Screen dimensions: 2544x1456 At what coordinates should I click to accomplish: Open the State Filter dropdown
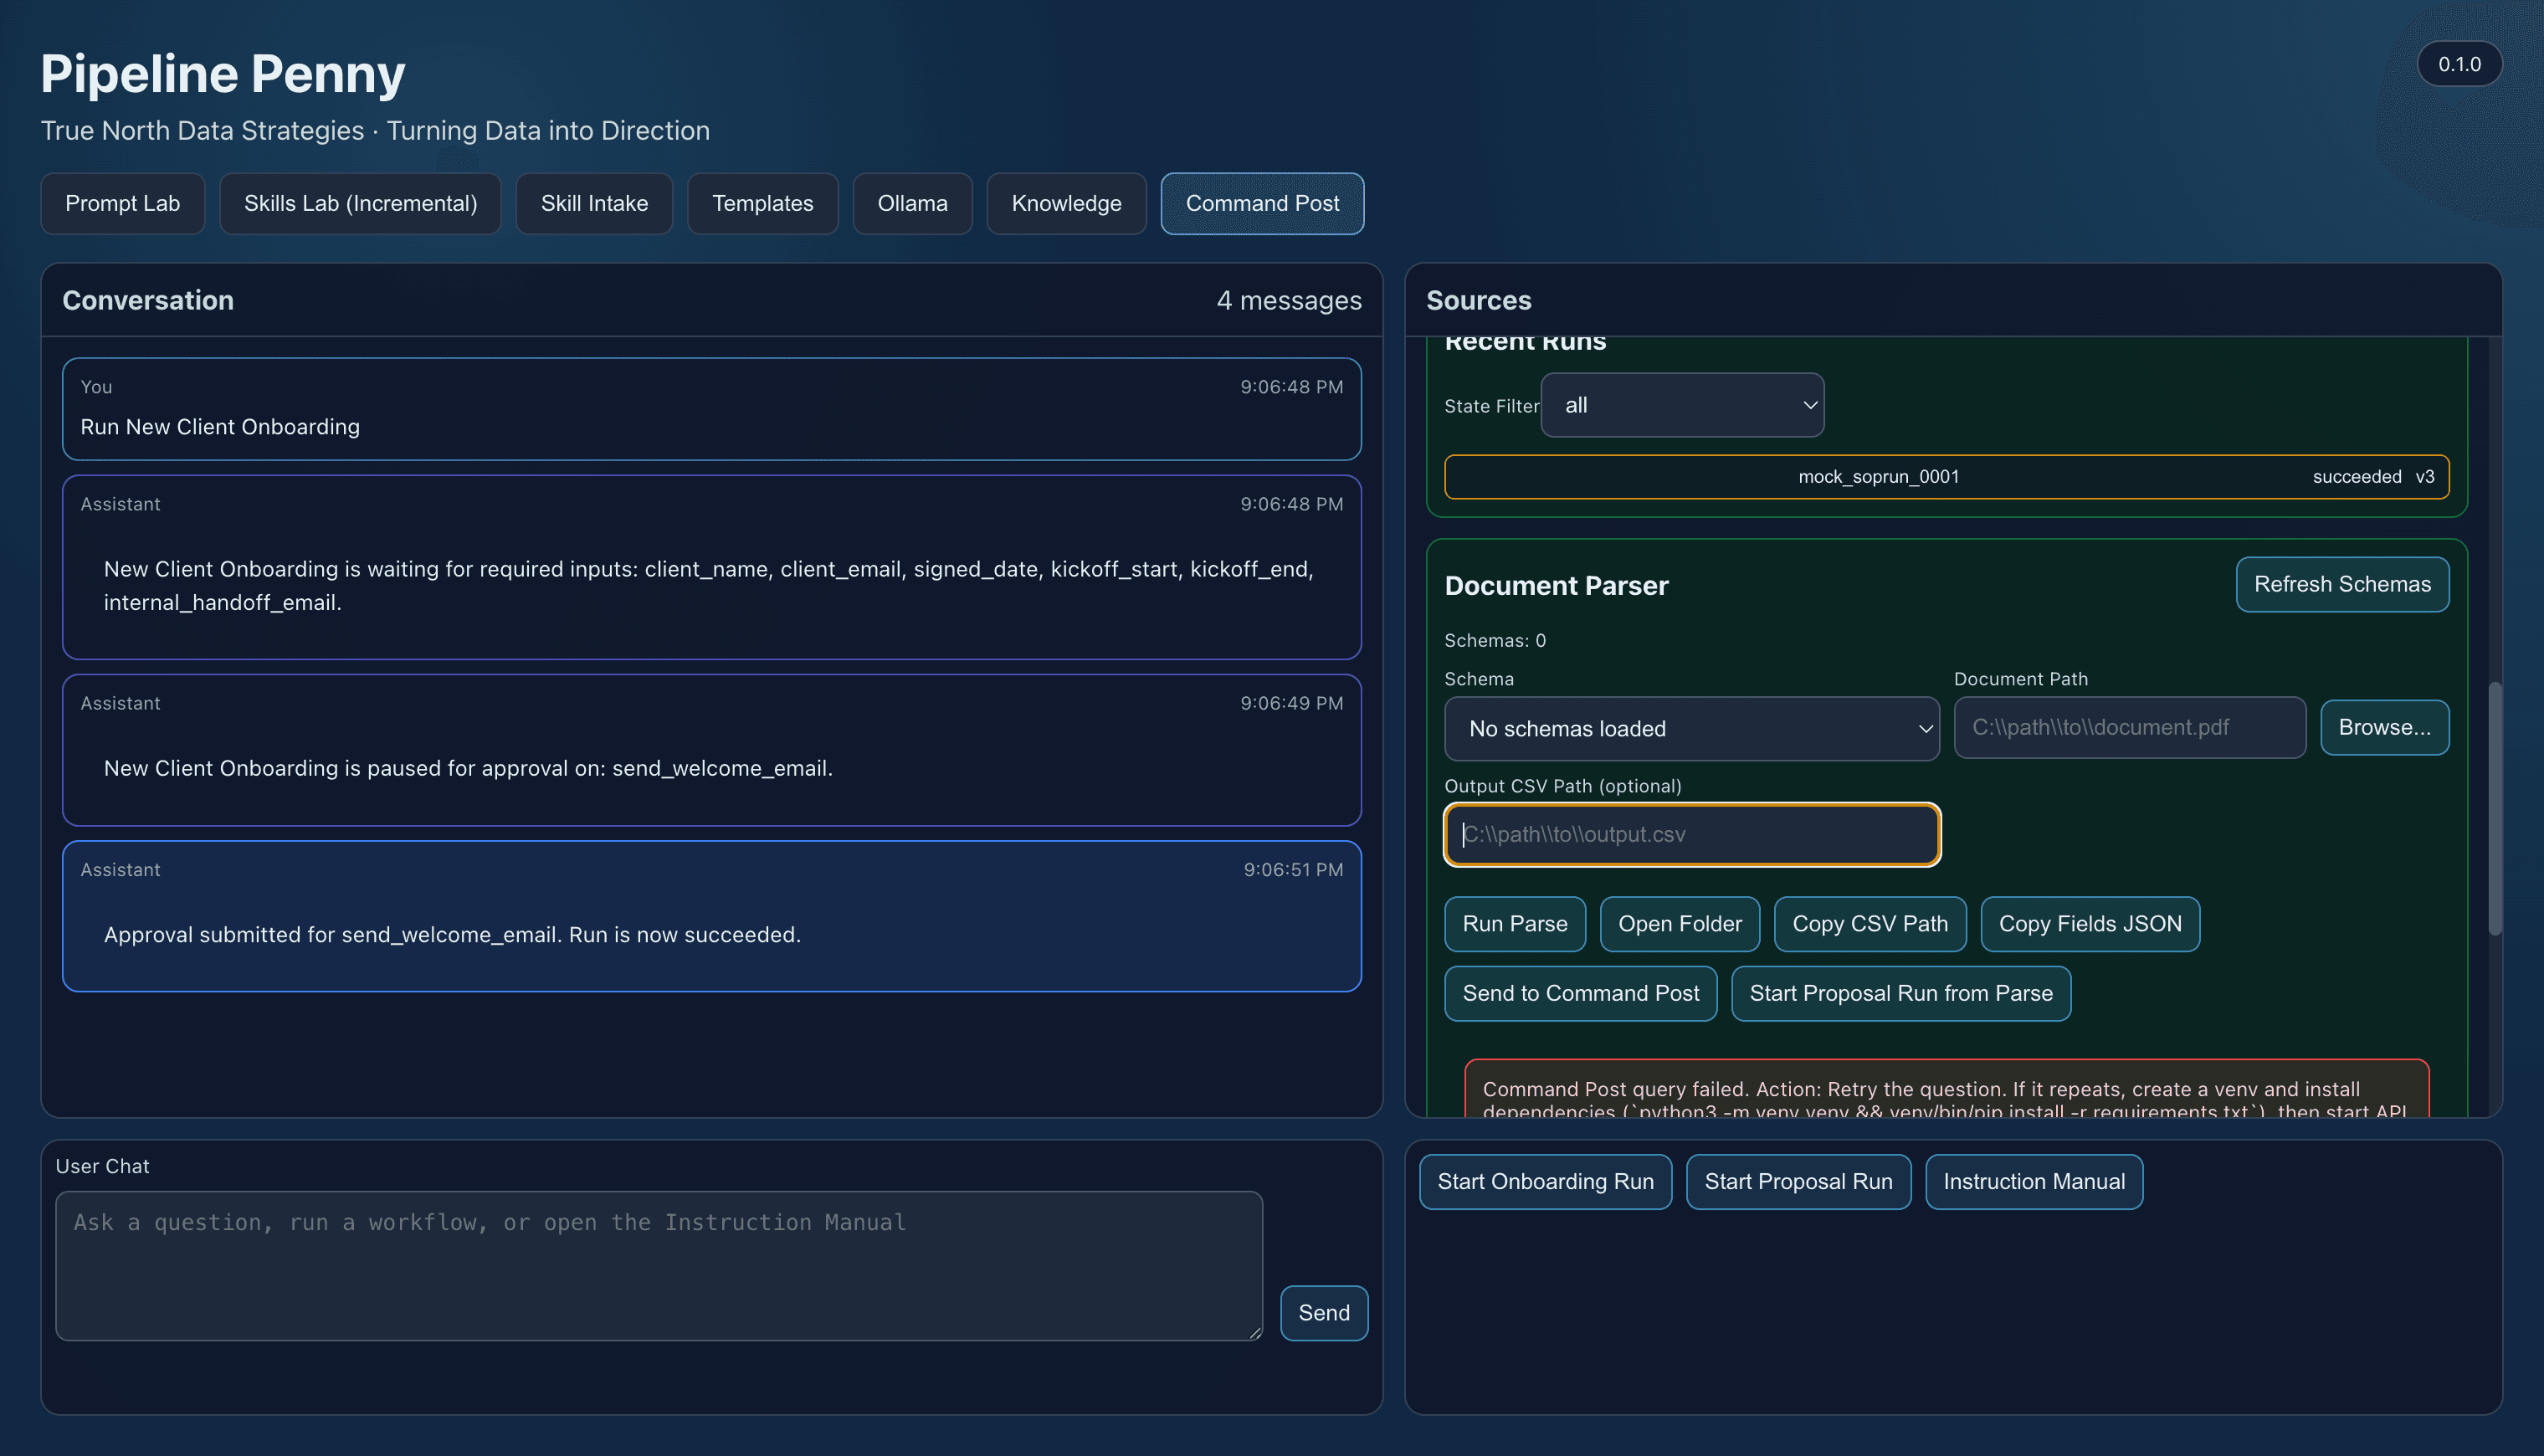1681,404
